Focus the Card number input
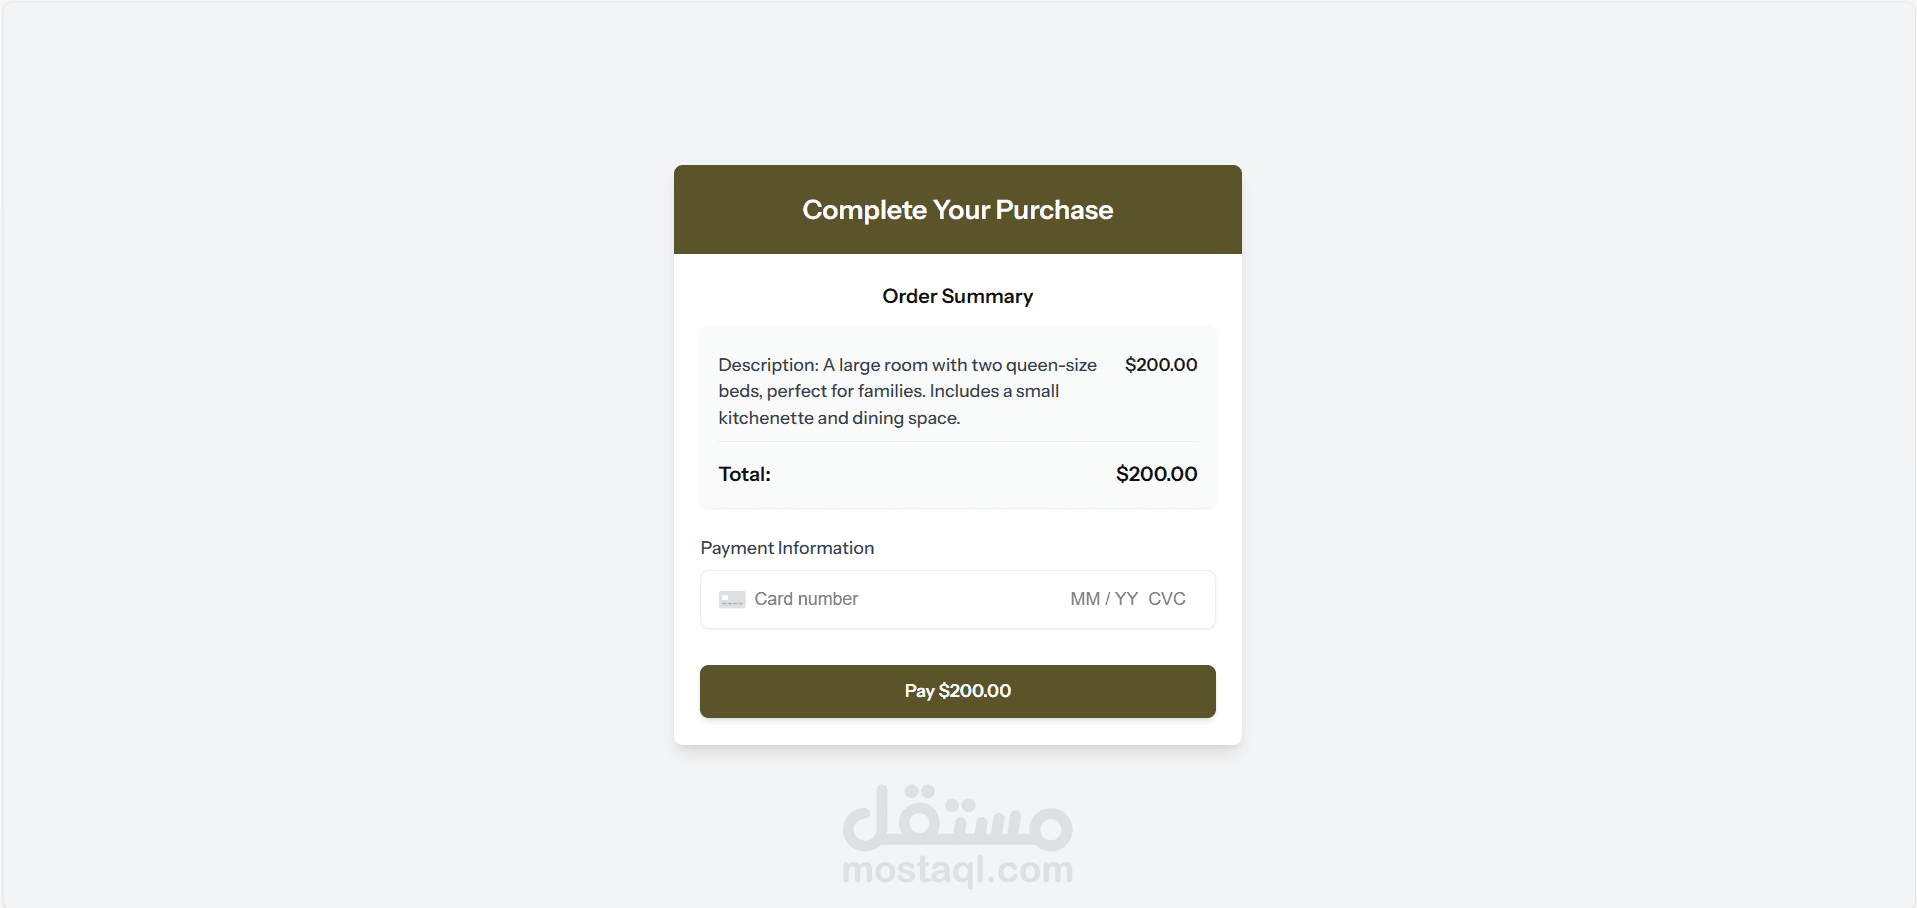1917x908 pixels. coord(880,599)
